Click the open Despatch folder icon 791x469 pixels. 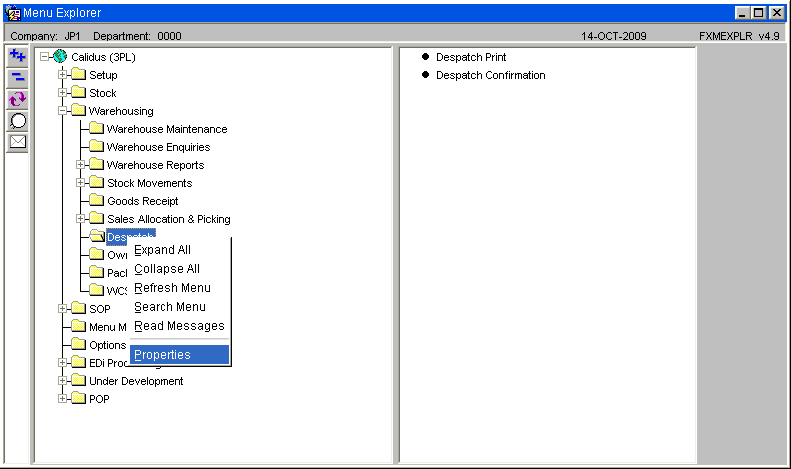(x=97, y=236)
